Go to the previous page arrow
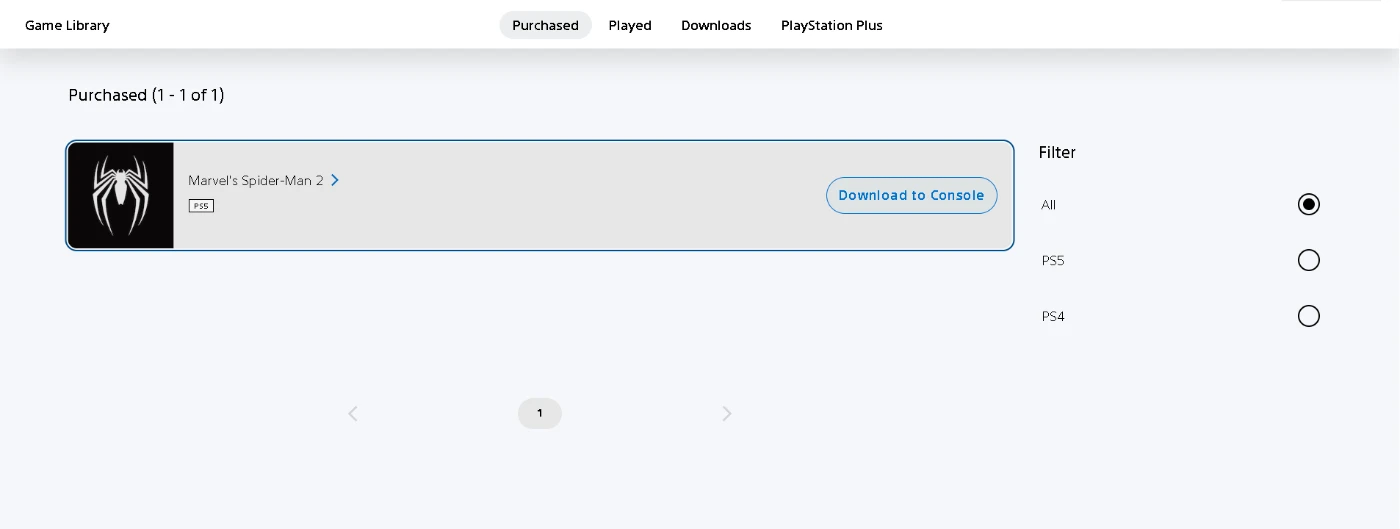This screenshot has height=529, width=1400. (352, 414)
